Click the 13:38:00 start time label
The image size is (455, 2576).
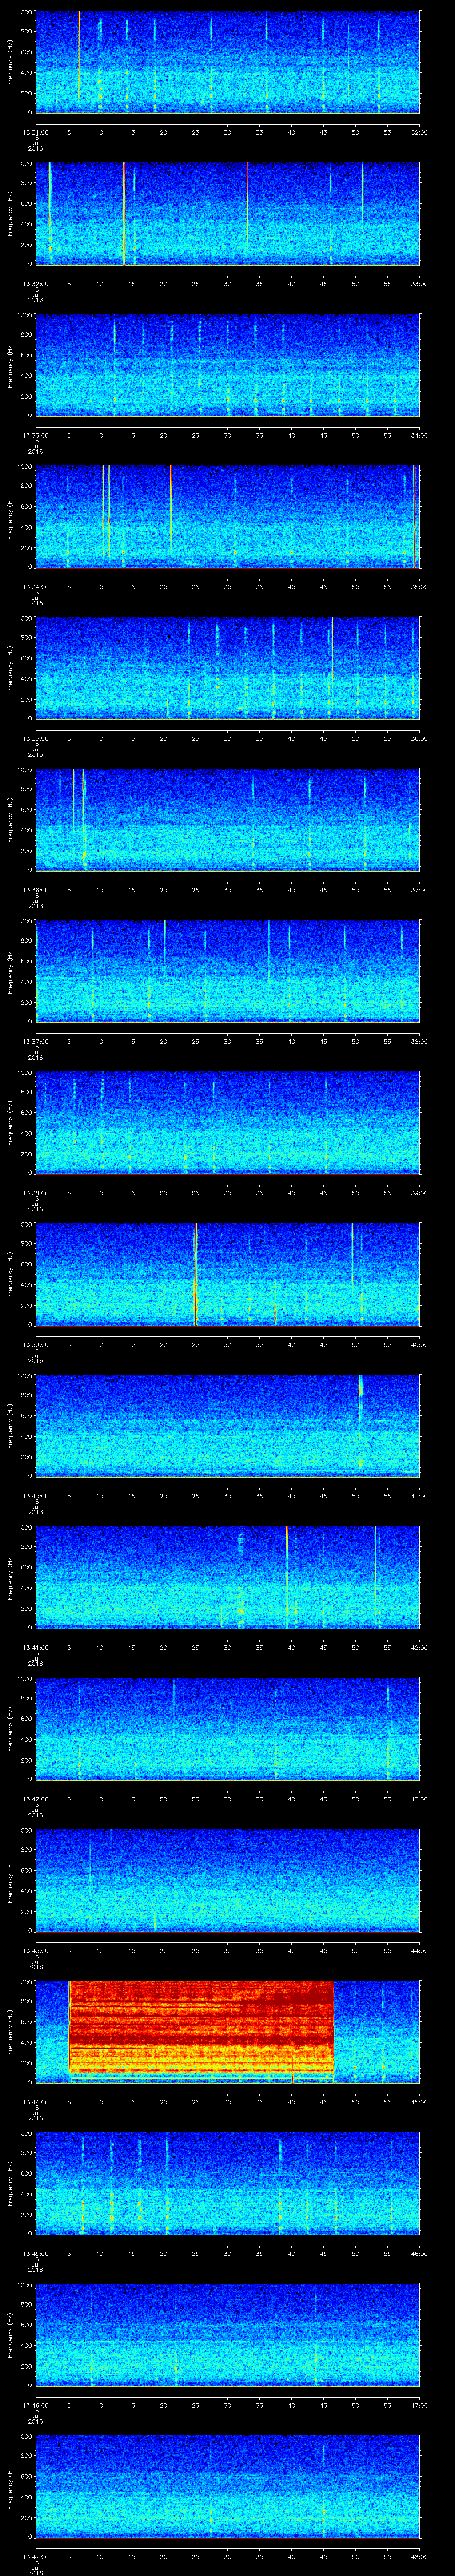point(35,1193)
